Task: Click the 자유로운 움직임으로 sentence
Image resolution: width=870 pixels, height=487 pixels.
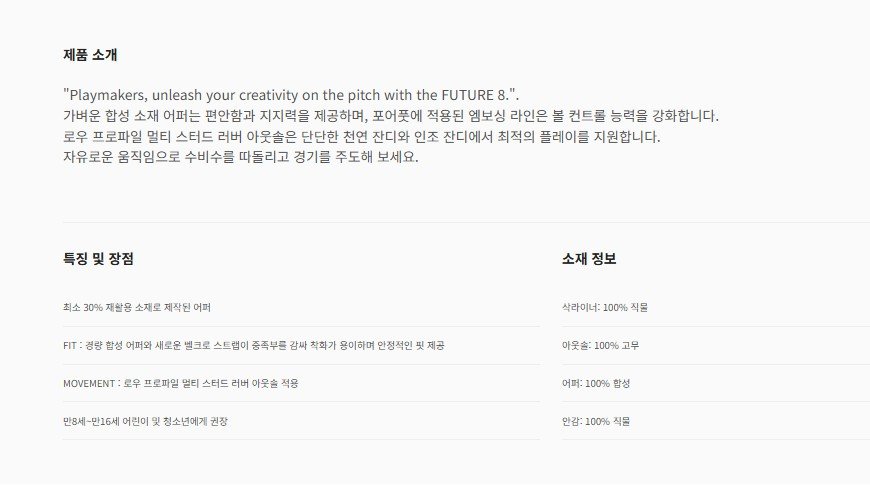Action: [240, 157]
